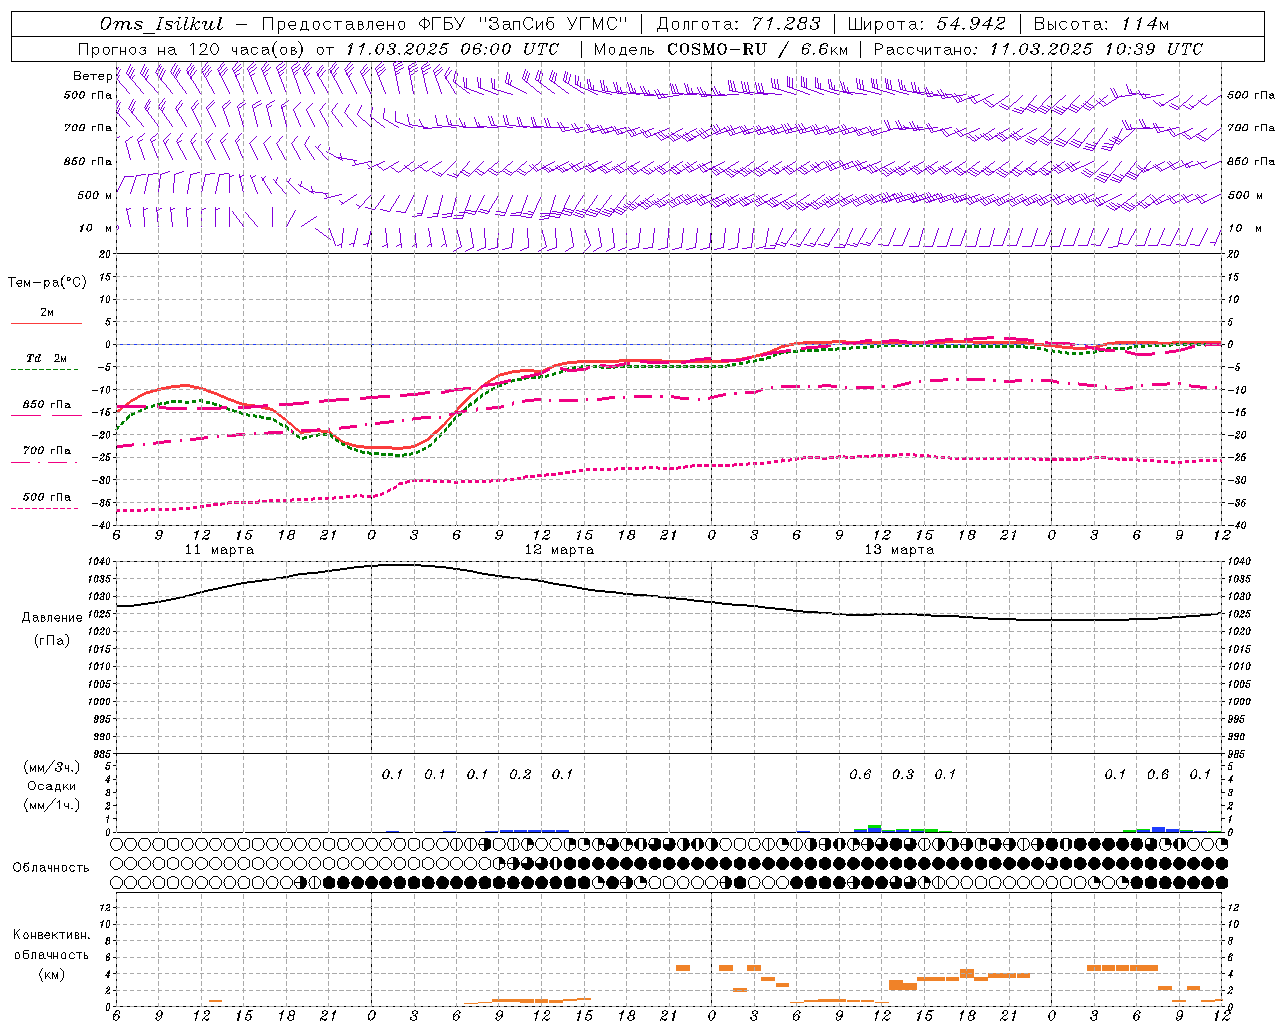Select the Тем-ра(°C) temperature axis title
1280x1024 pixels.
47,282
